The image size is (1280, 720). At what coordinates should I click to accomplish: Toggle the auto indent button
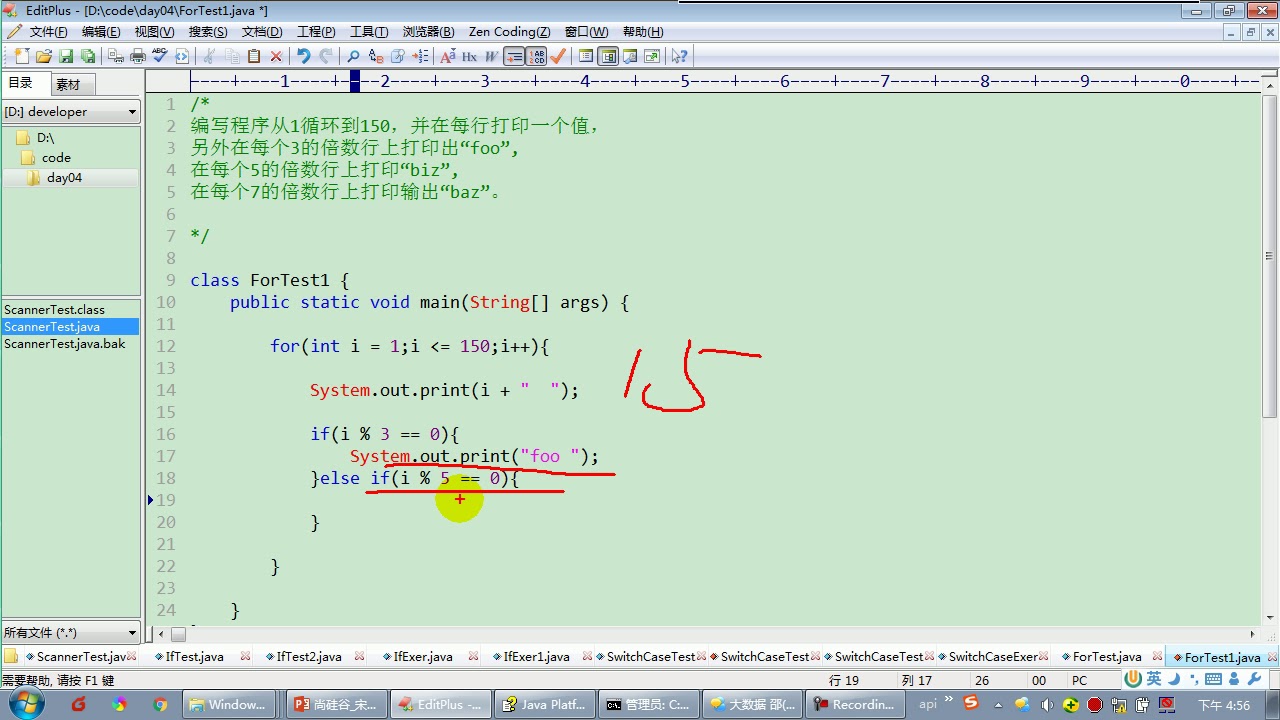(x=514, y=56)
